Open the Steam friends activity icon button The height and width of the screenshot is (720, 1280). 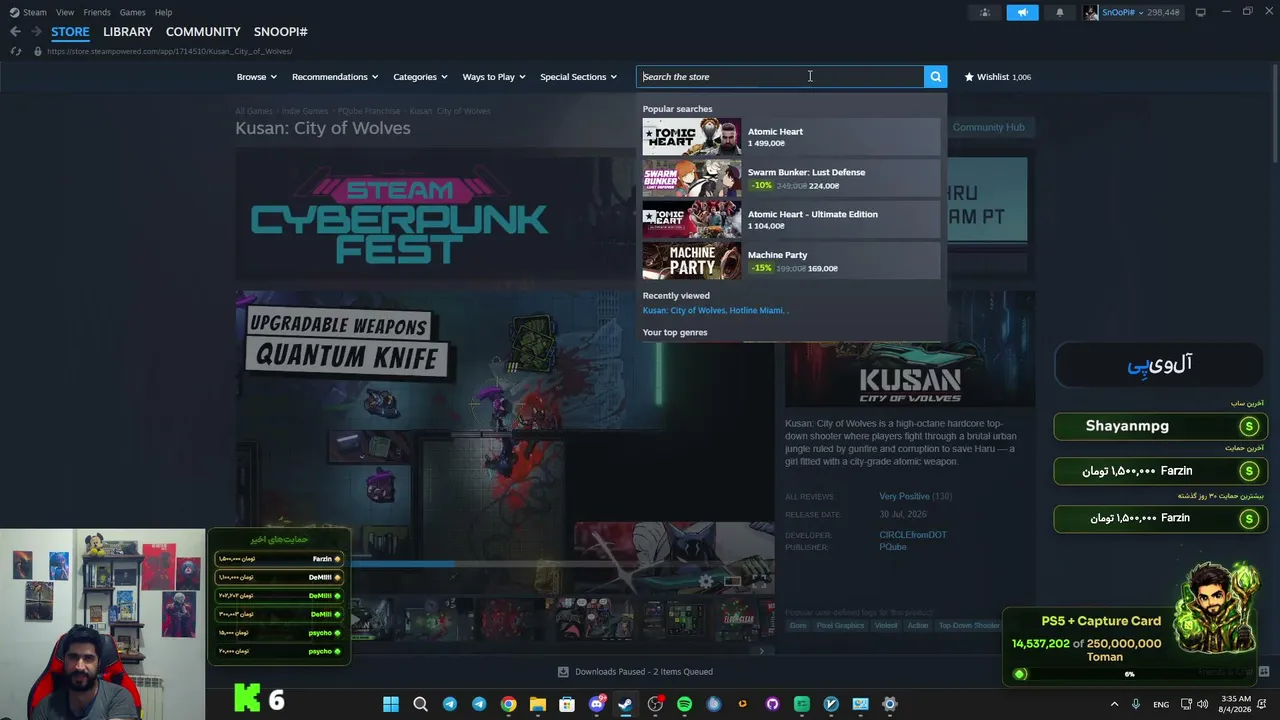pos(985,12)
